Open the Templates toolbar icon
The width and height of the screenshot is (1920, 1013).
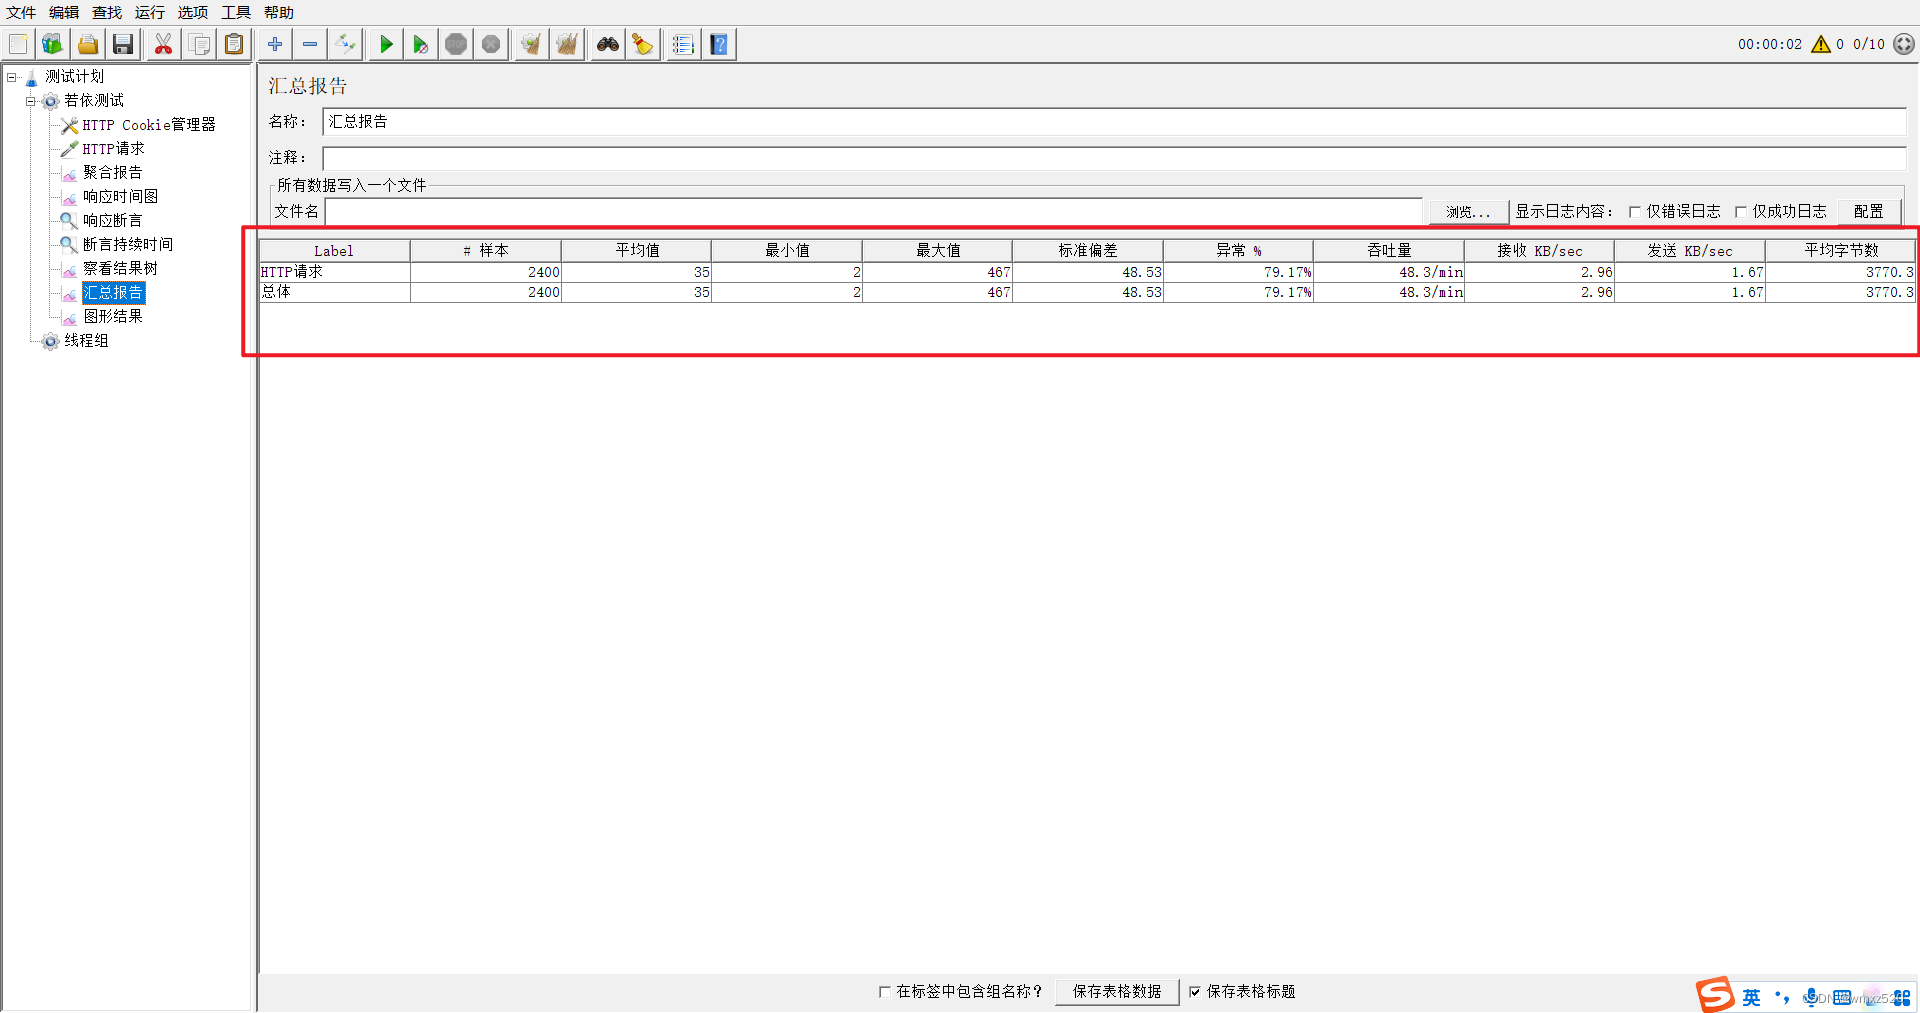tap(52, 44)
